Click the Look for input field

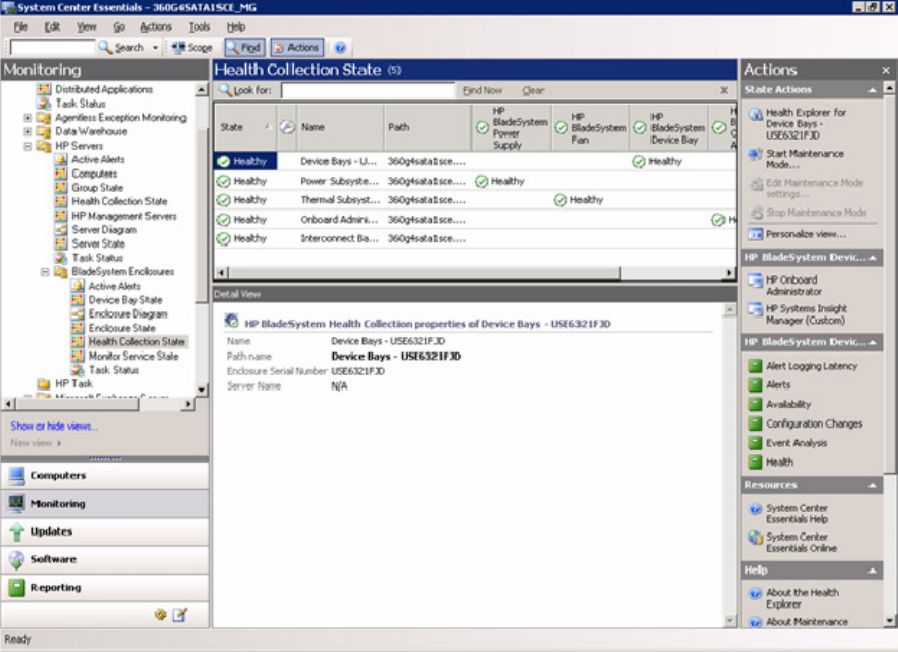pyautogui.click(x=367, y=90)
